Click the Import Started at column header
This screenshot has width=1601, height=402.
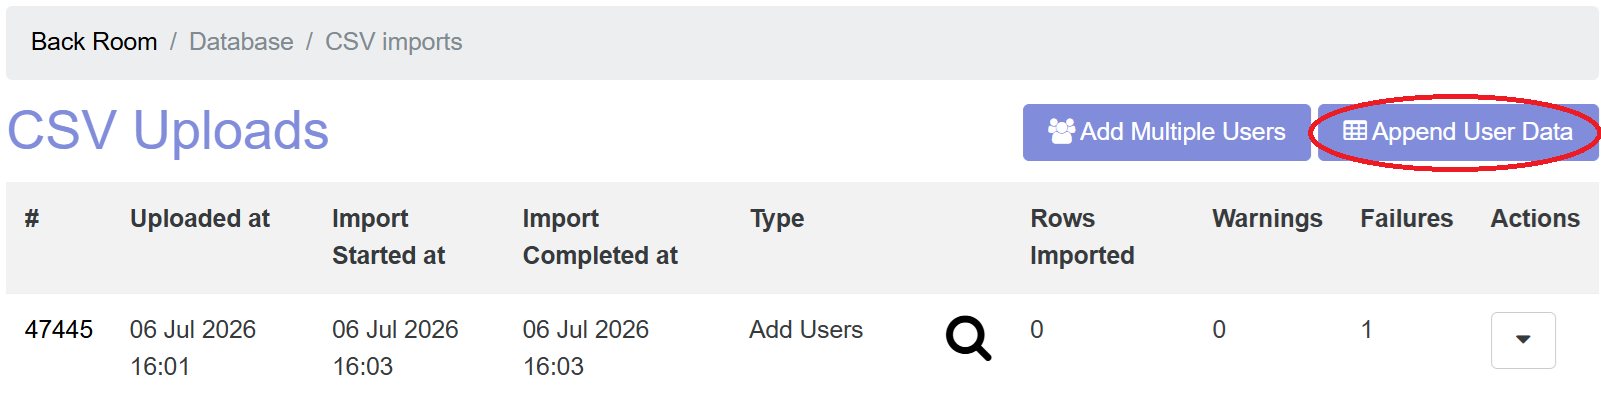pos(388,237)
